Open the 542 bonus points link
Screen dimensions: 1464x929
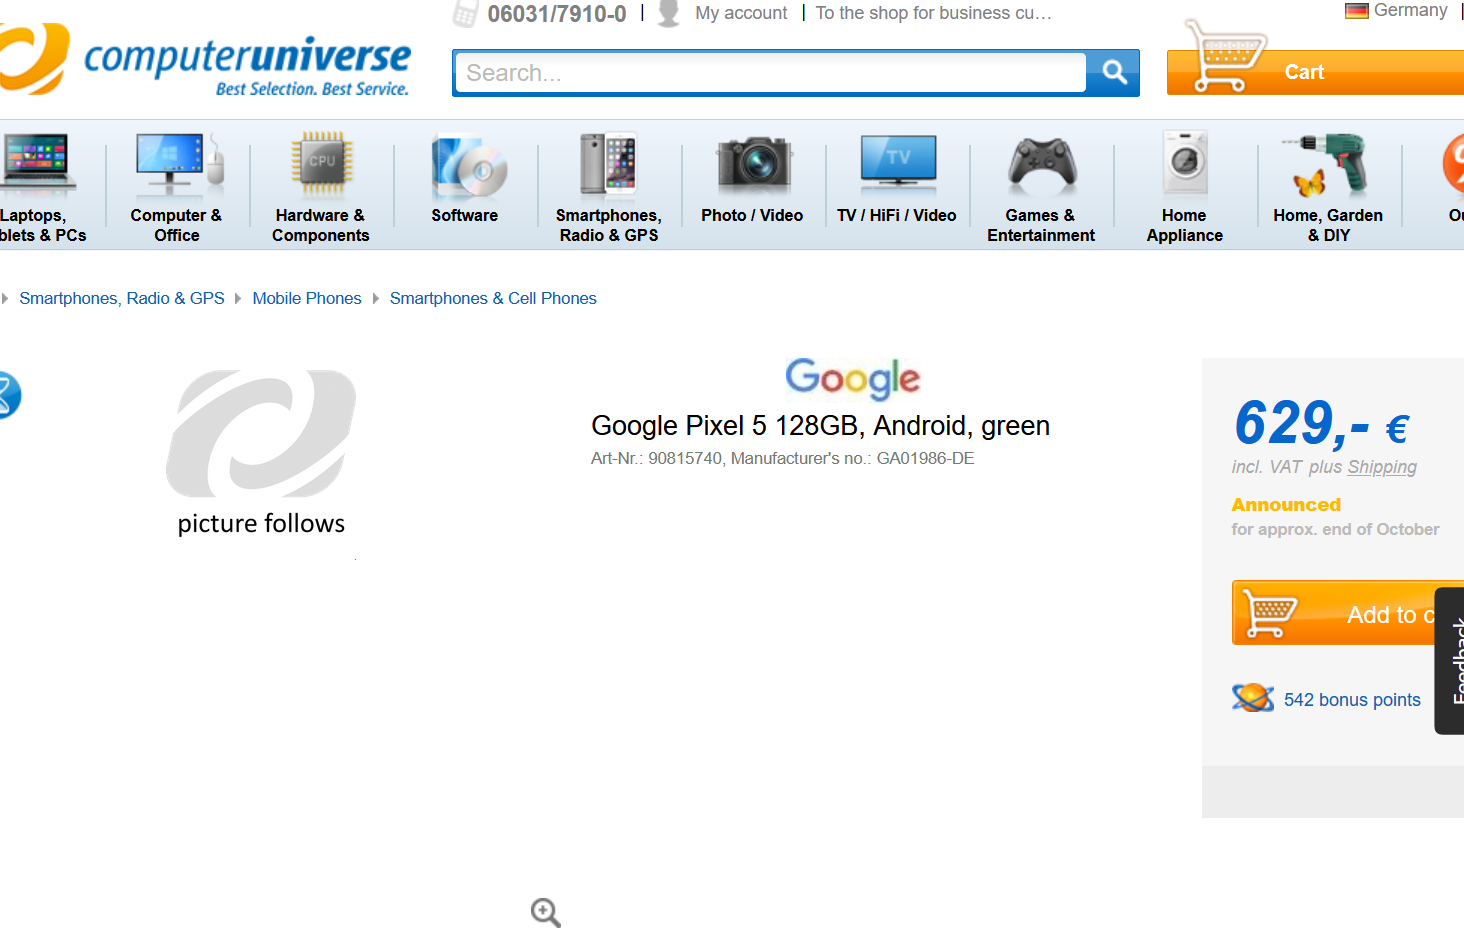(x=1352, y=699)
